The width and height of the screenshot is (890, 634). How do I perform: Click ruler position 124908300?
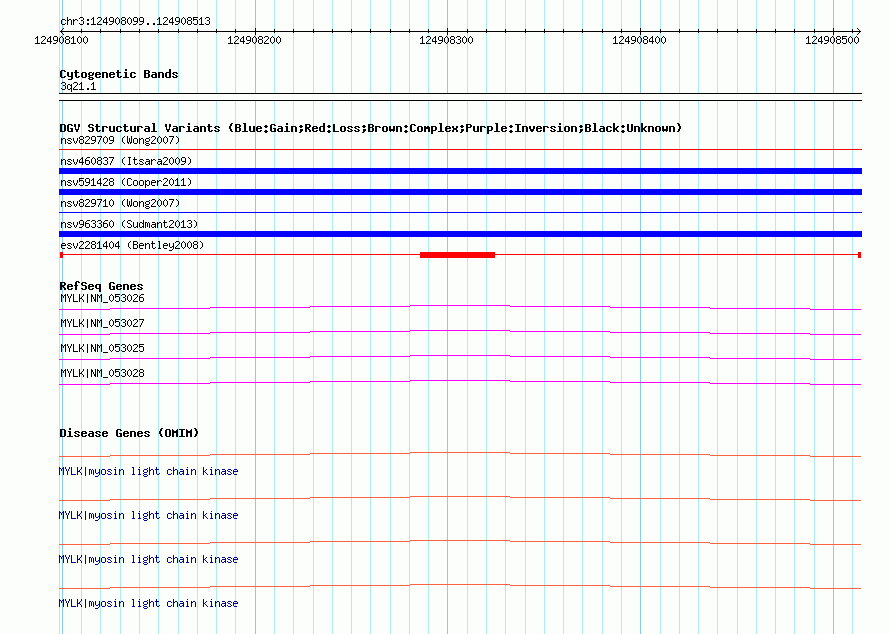(446, 40)
